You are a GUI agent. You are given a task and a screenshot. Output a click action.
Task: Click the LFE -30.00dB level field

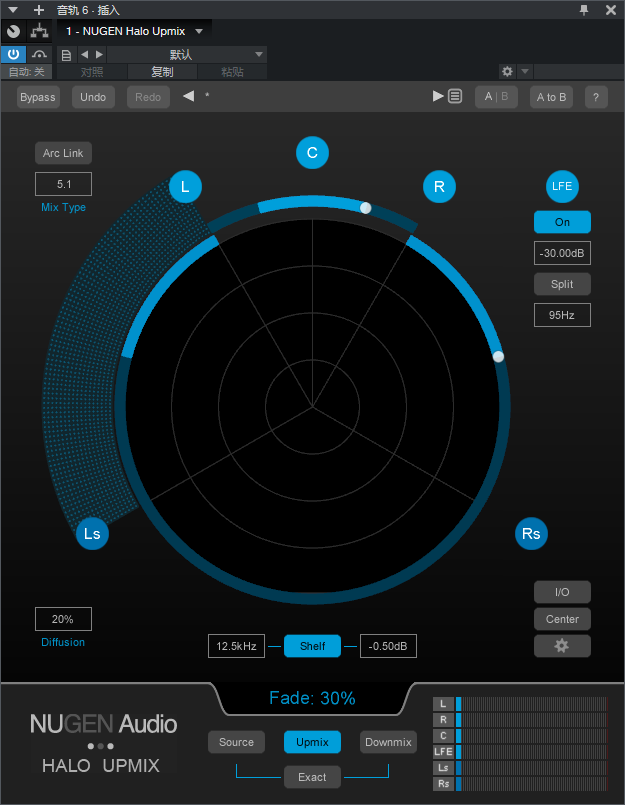click(562, 253)
